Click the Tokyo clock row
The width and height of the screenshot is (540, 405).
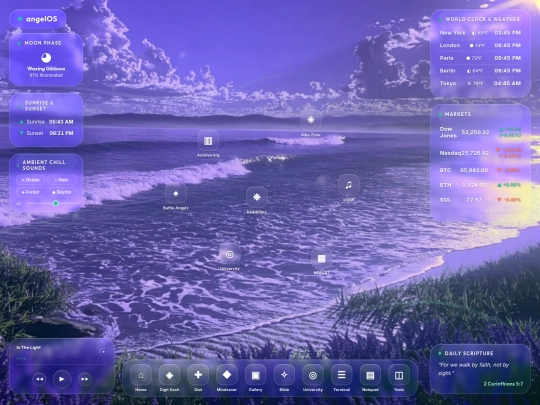(480, 83)
